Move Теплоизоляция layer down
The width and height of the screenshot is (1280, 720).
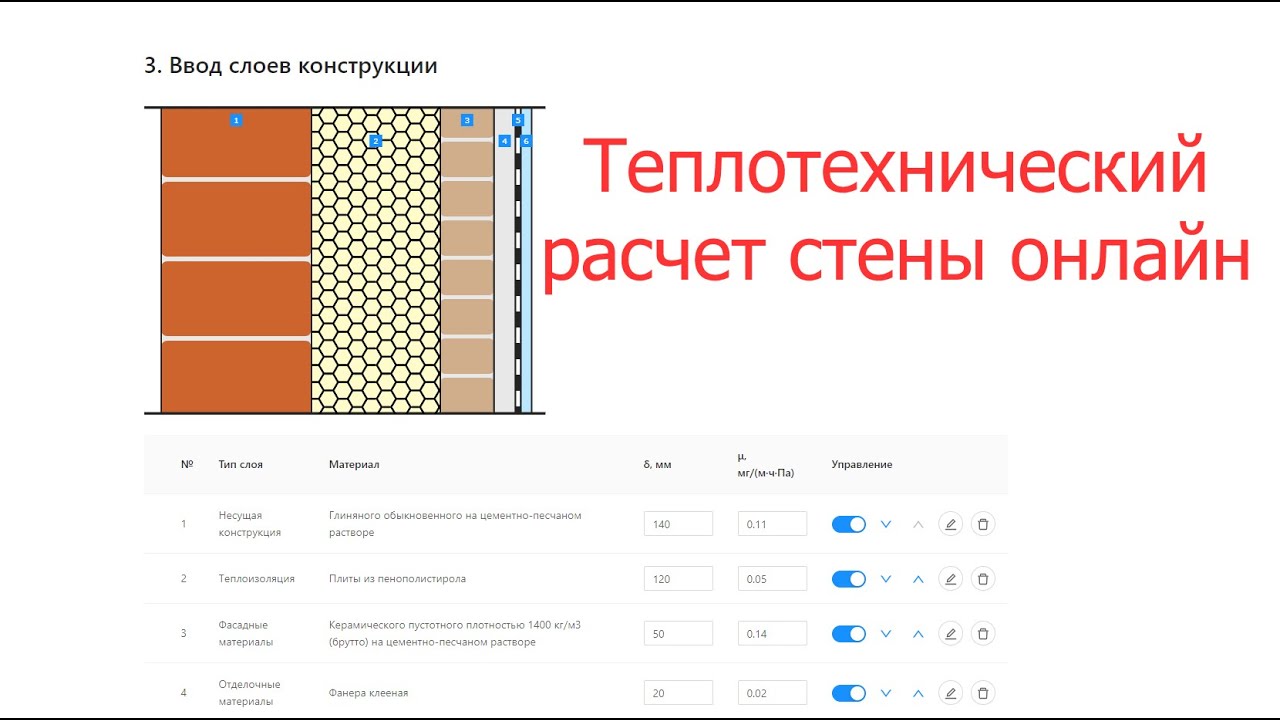click(x=885, y=579)
